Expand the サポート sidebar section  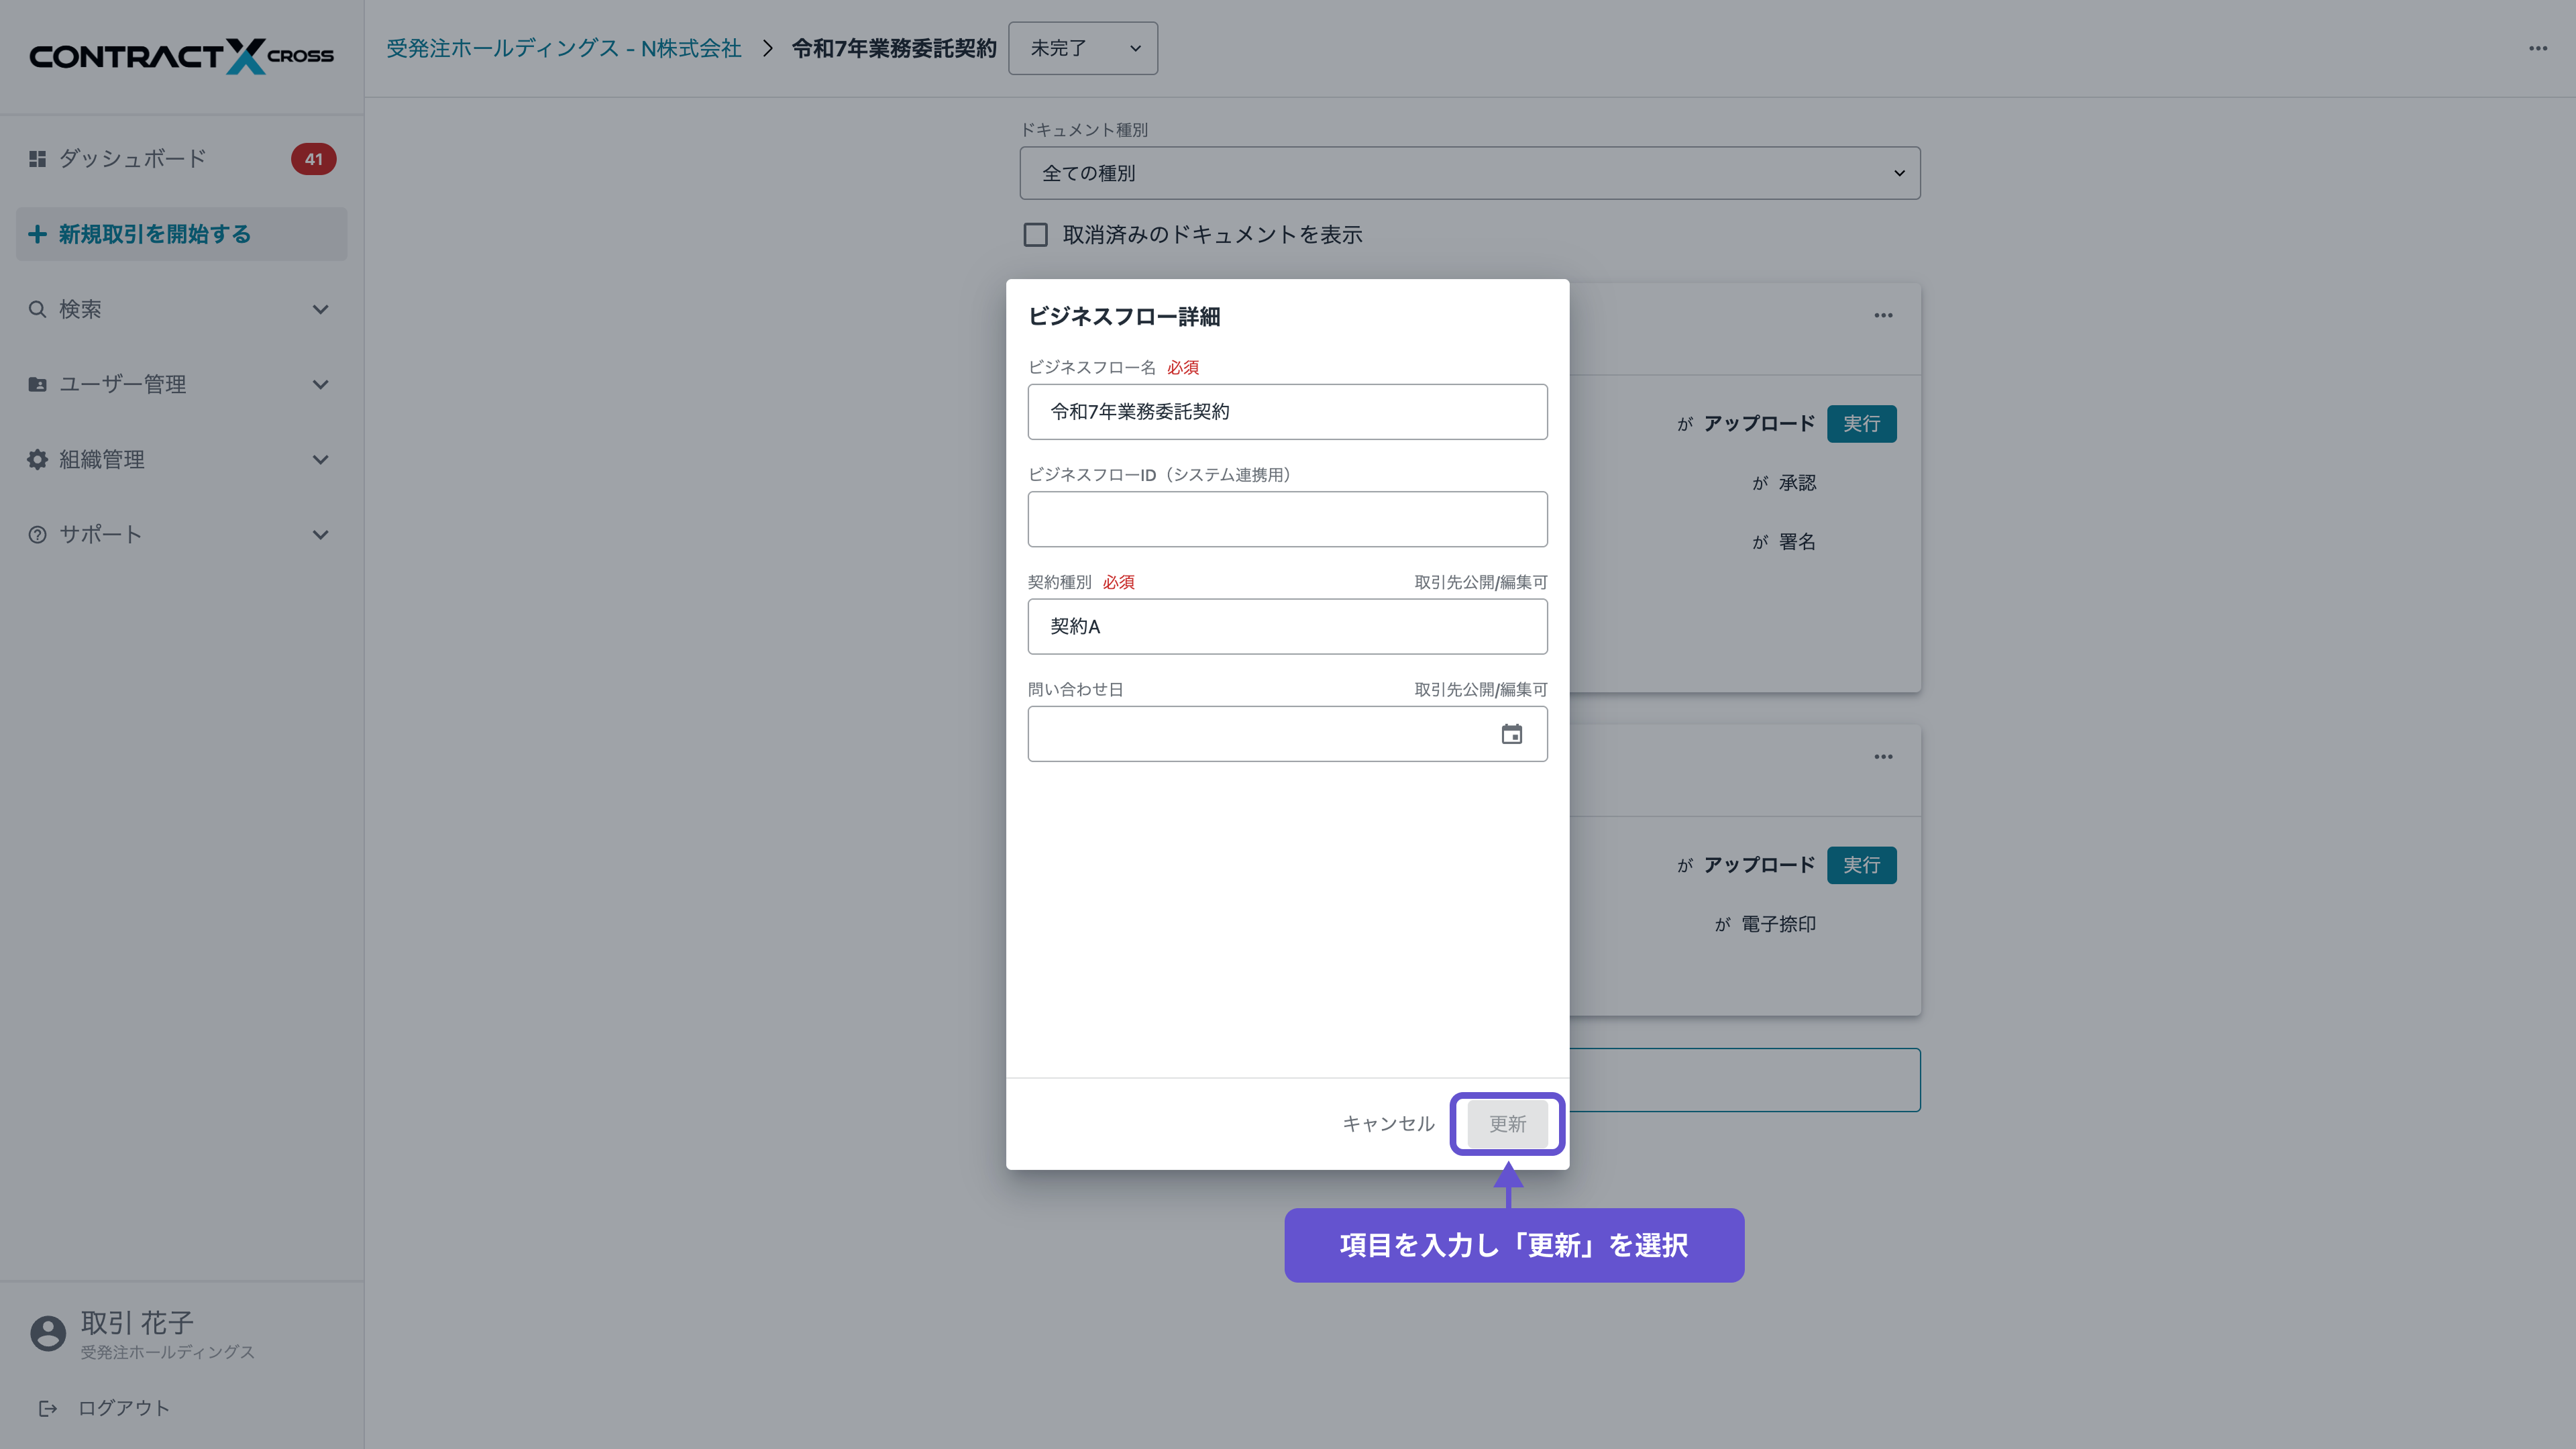tap(320, 534)
